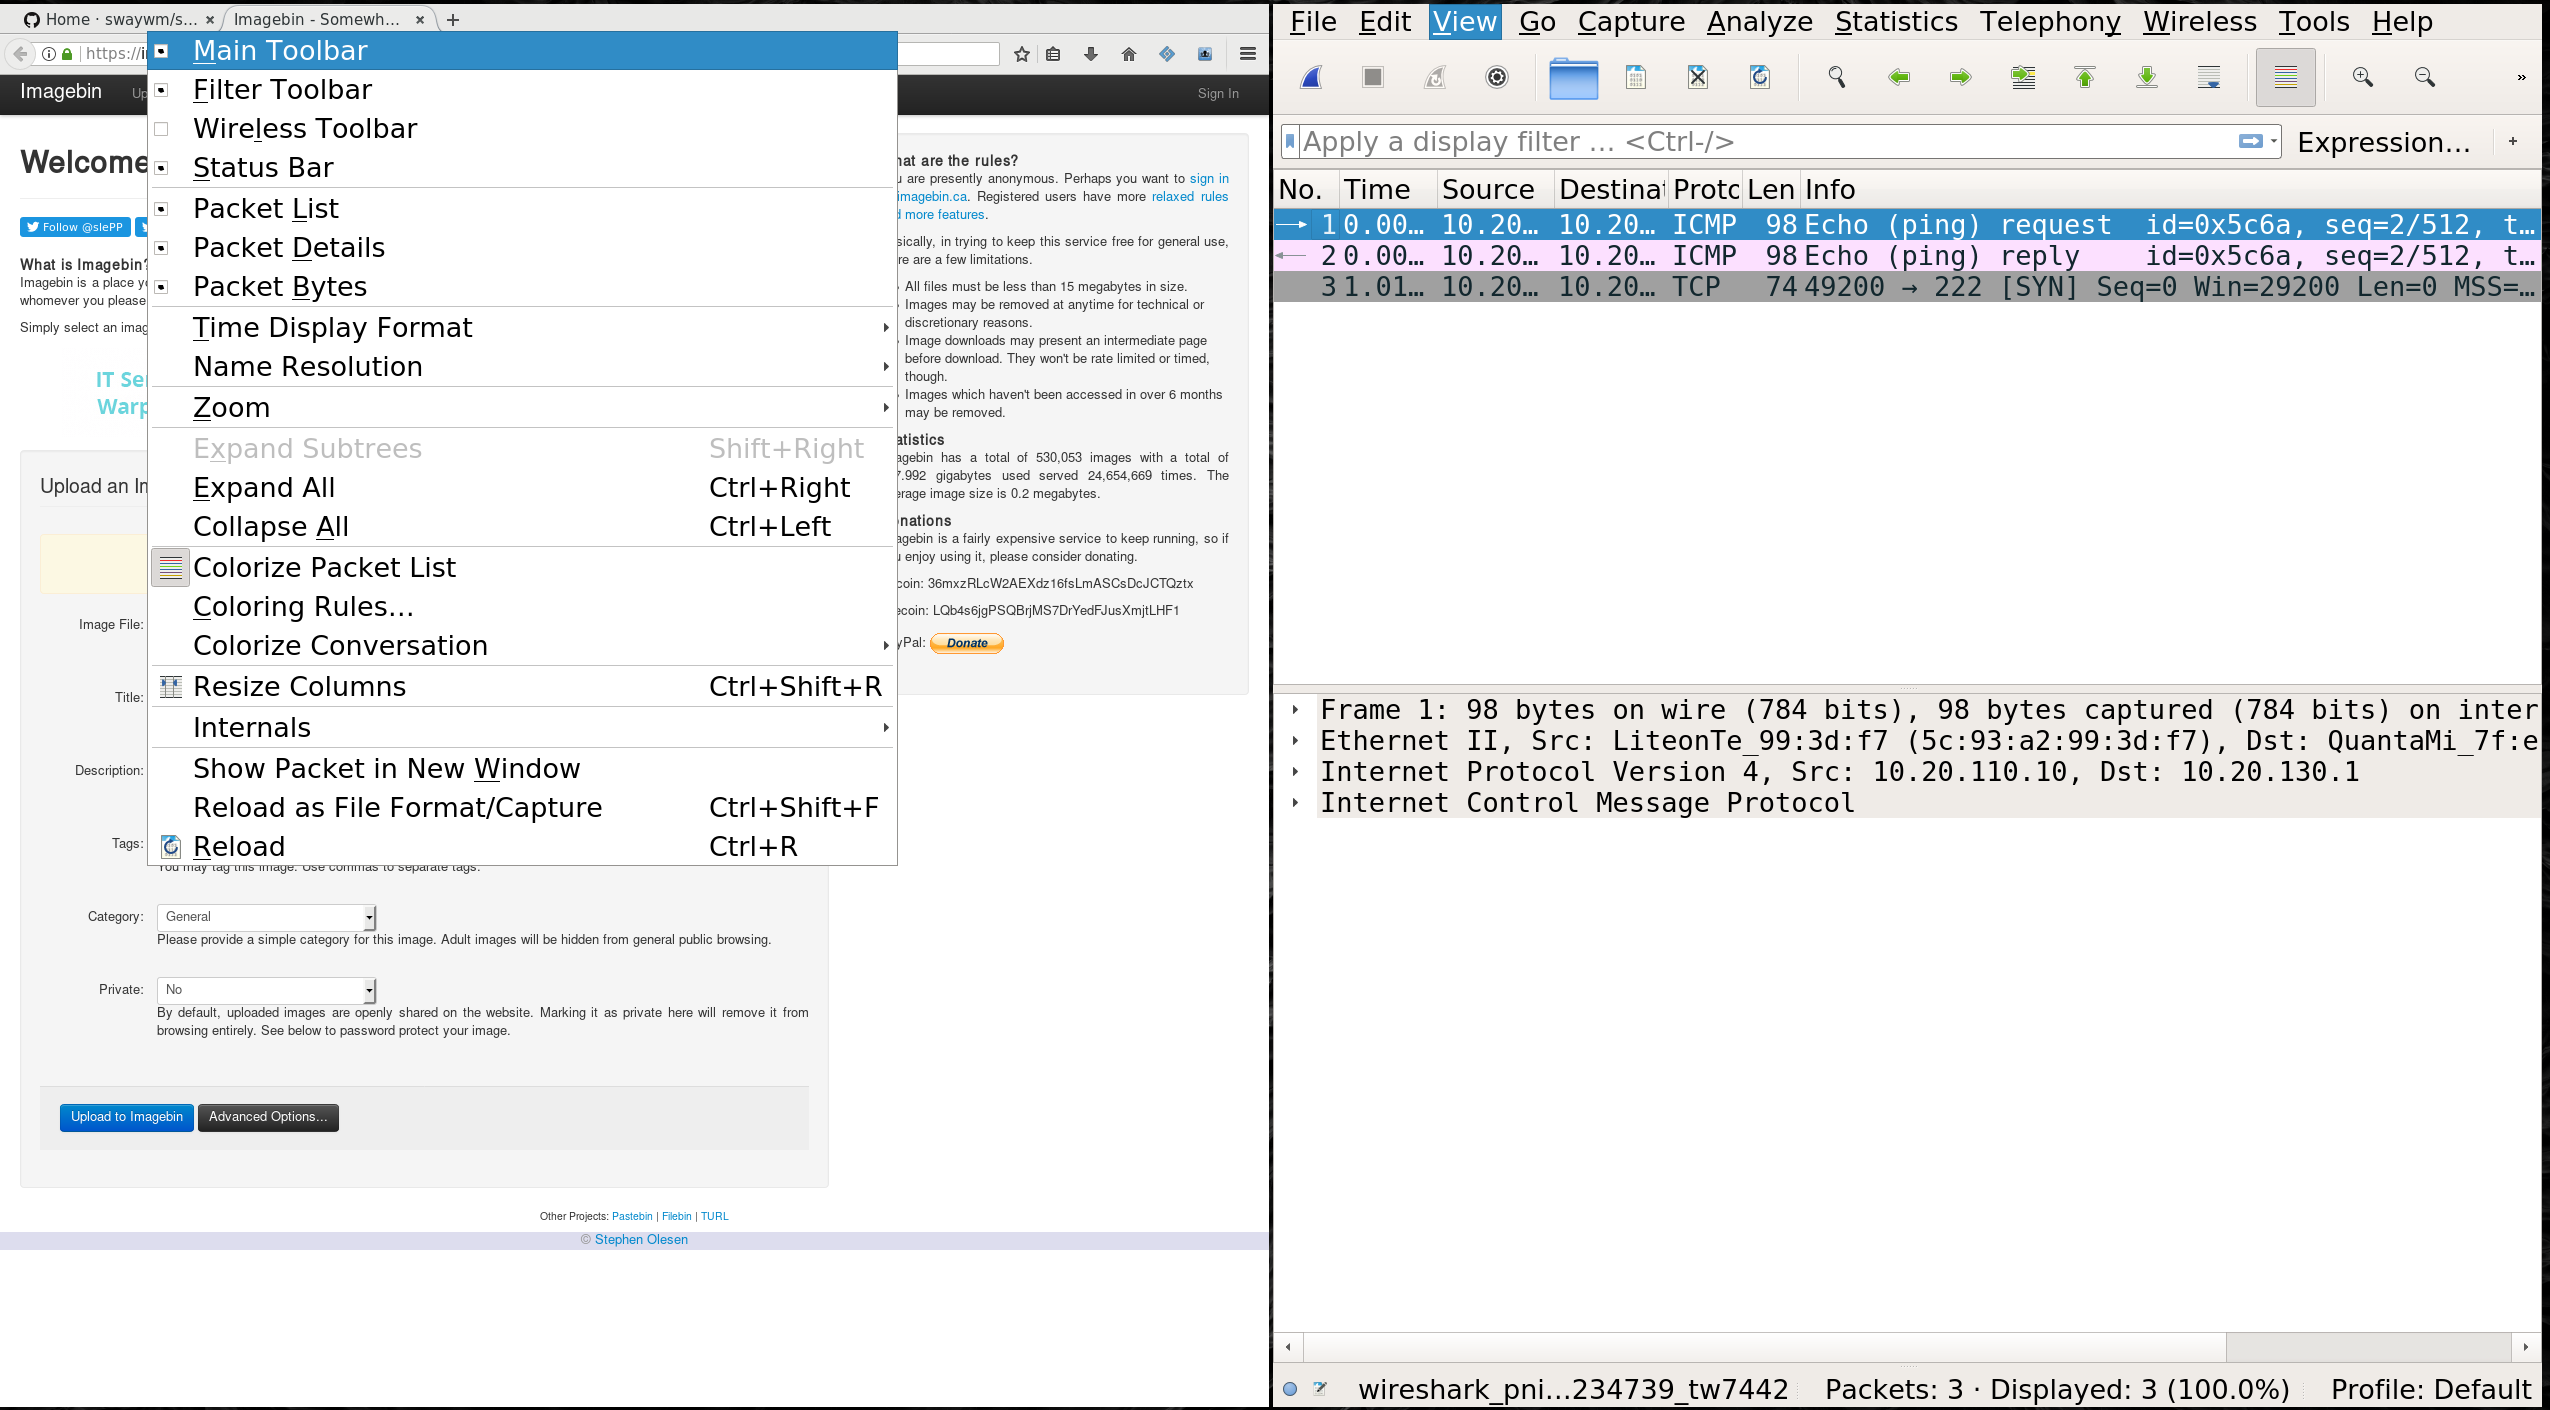Toggle Packet List pane
Image resolution: width=2550 pixels, height=1410 pixels.
click(x=522, y=208)
